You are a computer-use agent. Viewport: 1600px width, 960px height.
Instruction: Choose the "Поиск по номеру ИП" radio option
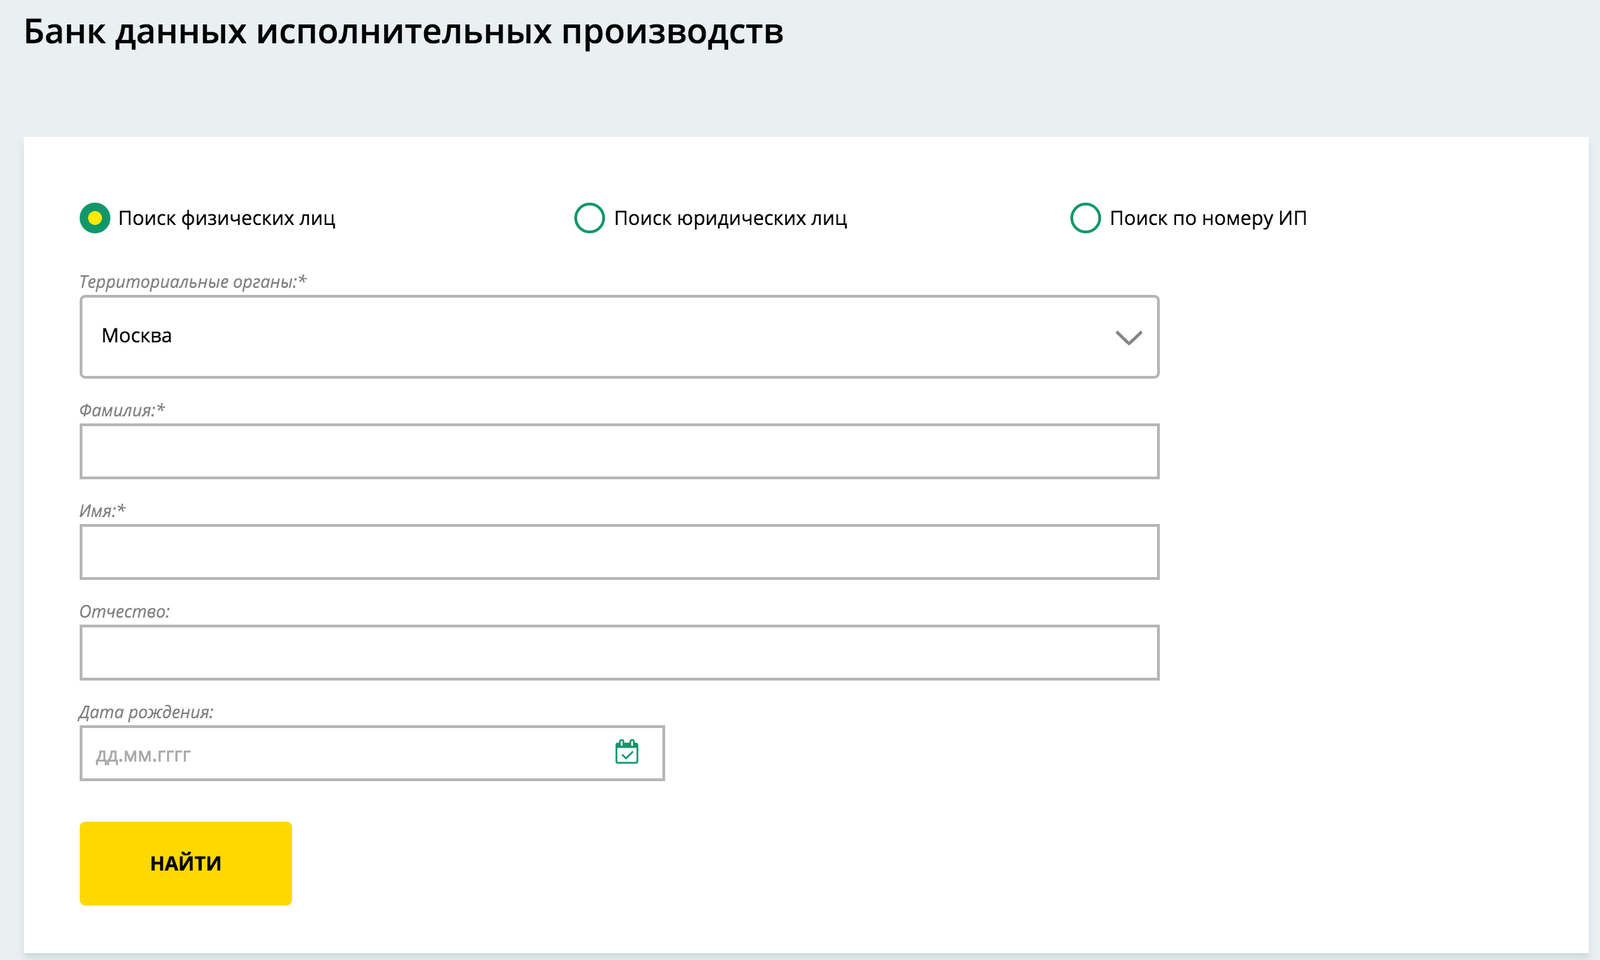click(x=1085, y=218)
